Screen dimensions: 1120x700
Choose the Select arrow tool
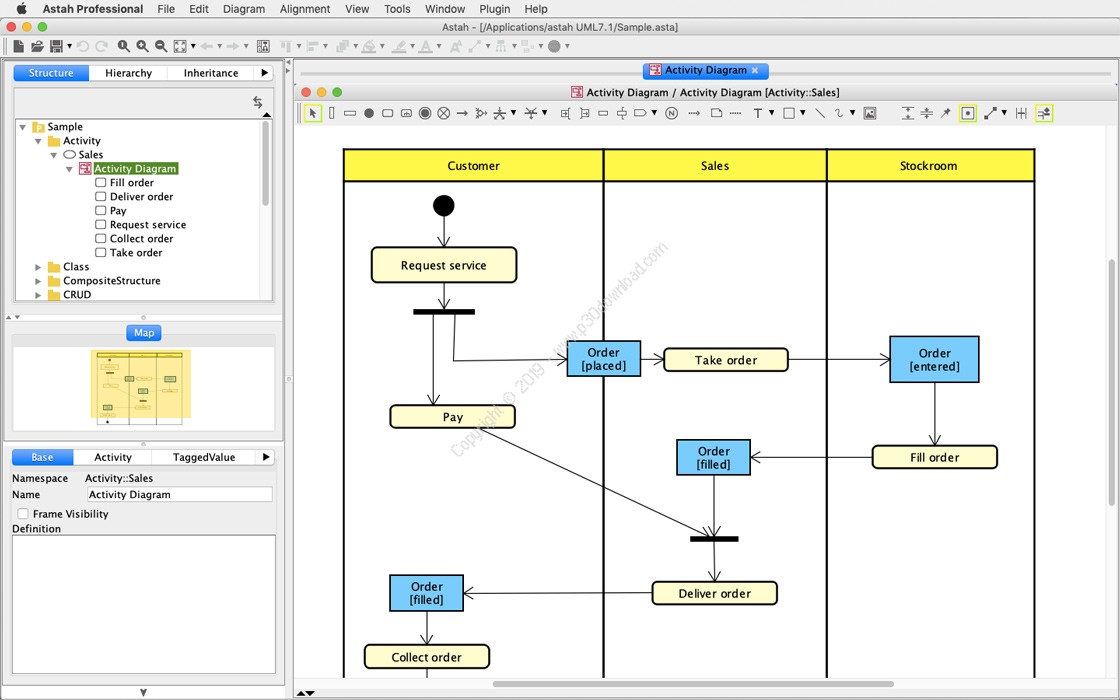click(x=313, y=113)
